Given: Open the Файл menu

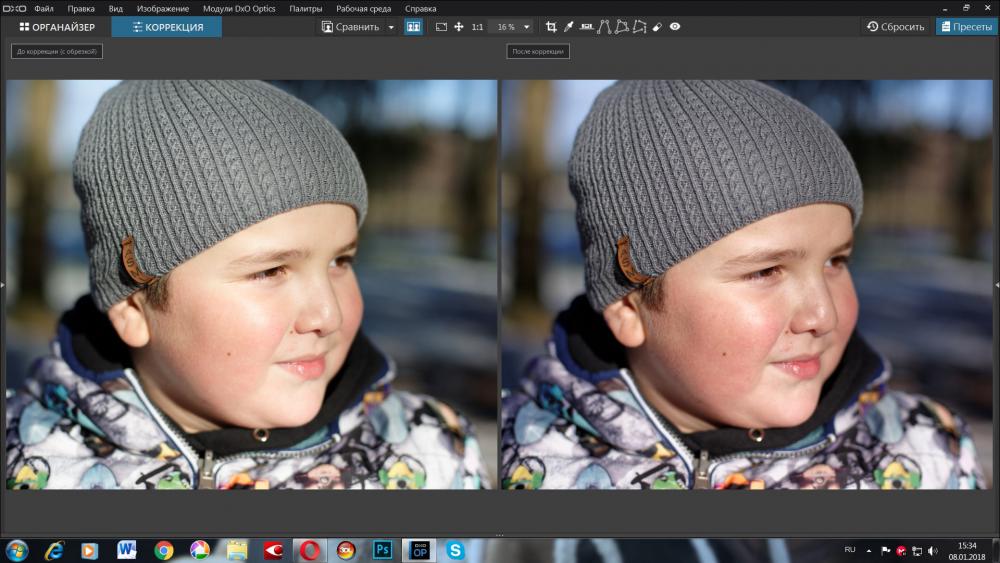Looking at the screenshot, I should click(43, 9).
